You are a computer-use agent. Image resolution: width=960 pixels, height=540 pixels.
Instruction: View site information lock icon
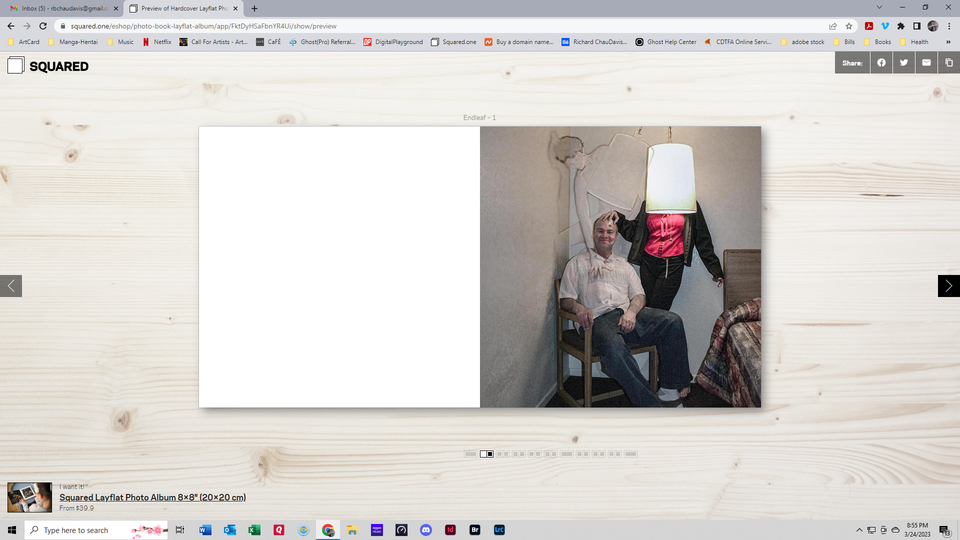pyautogui.click(x=62, y=26)
